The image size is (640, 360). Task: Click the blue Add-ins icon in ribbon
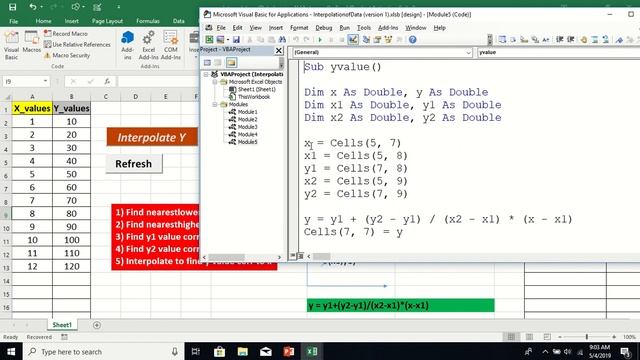127,45
